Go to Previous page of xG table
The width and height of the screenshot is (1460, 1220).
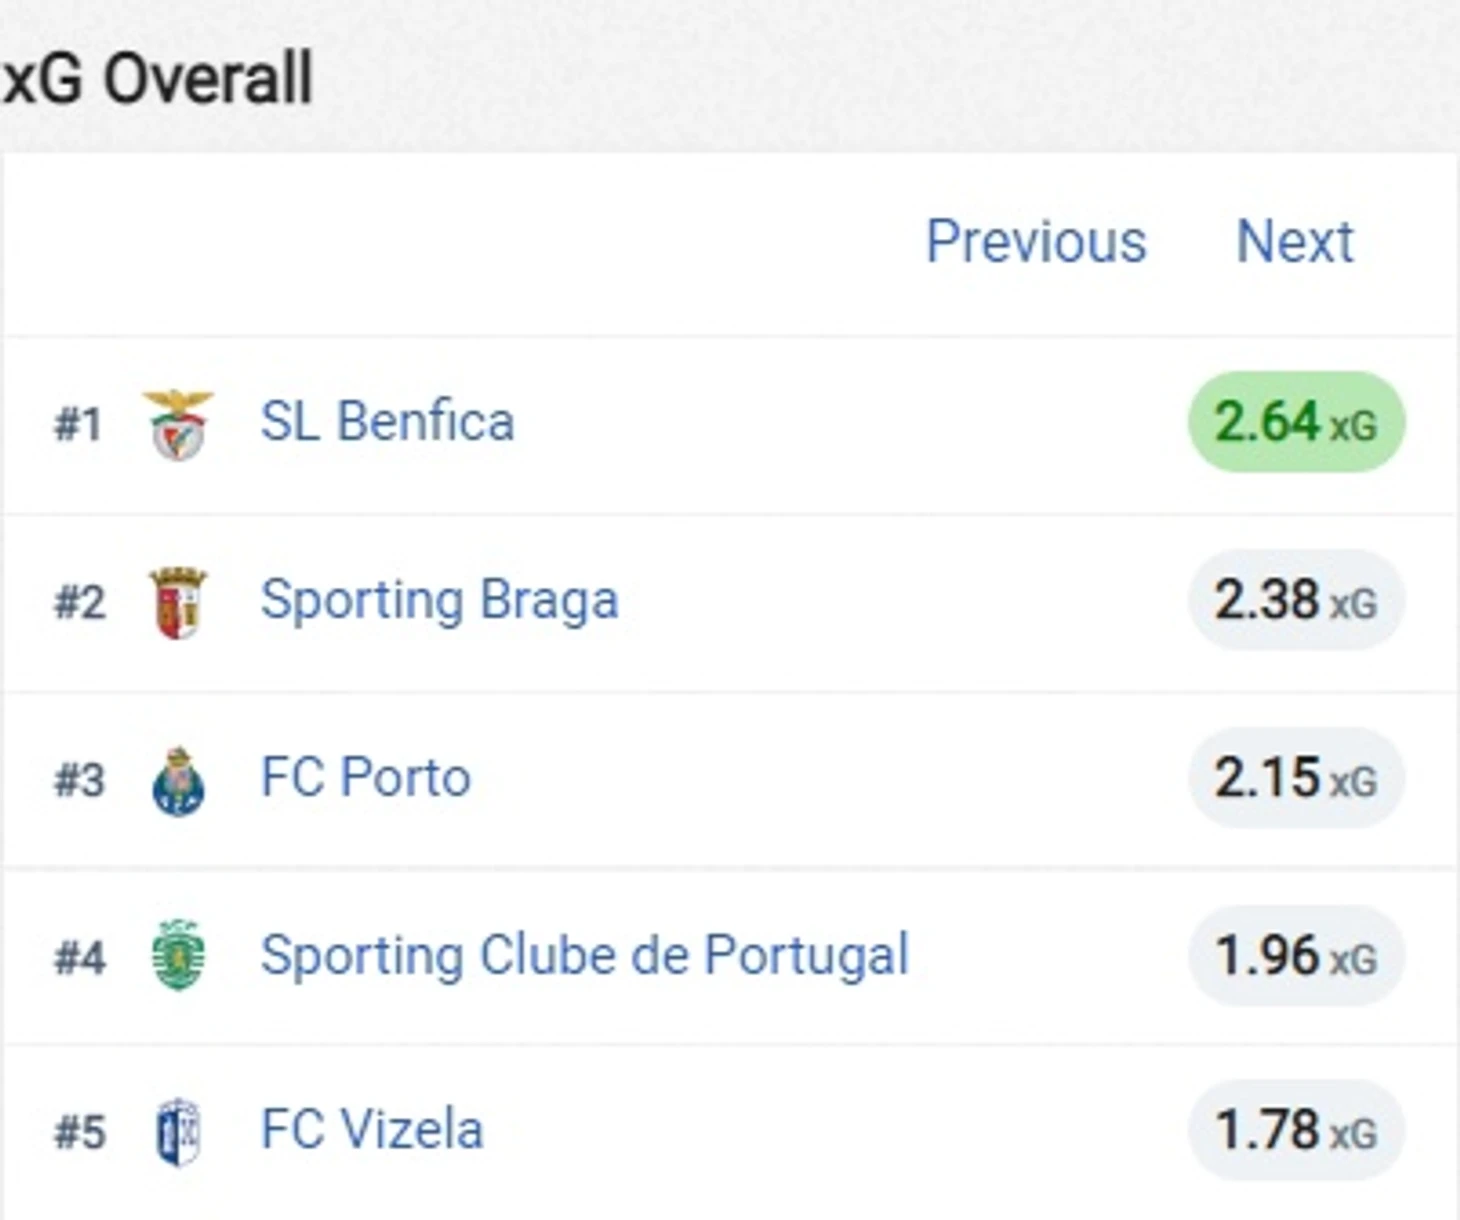(1036, 242)
